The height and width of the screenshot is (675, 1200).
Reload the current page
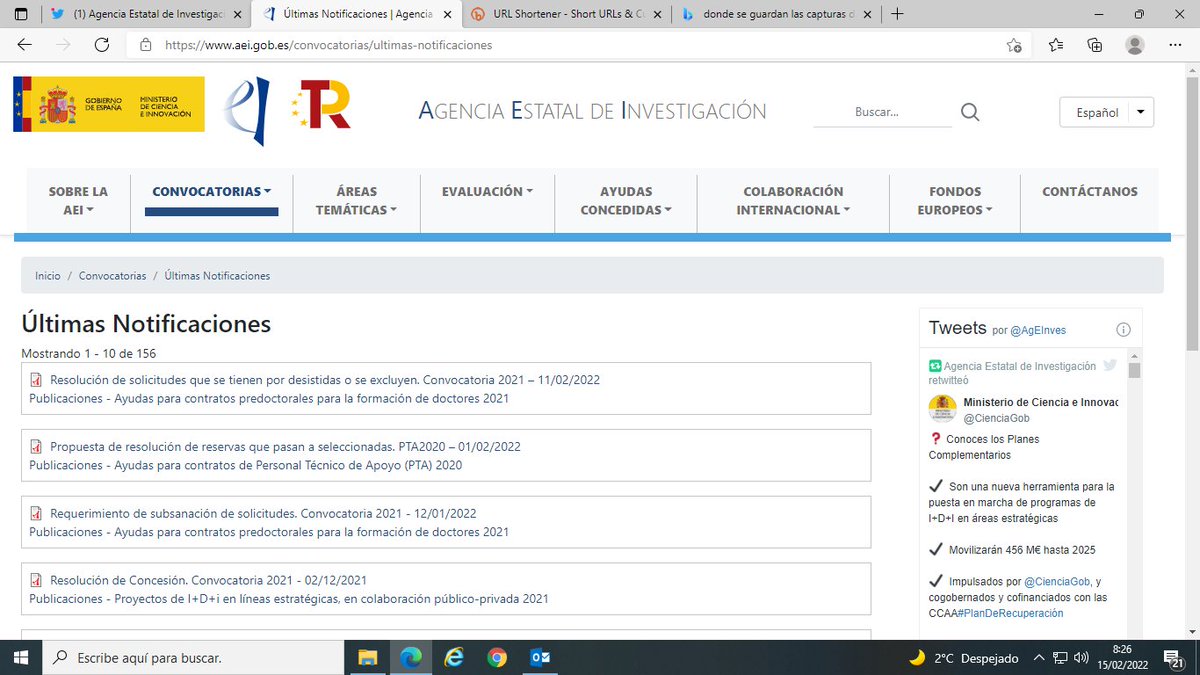pos(101,45)
